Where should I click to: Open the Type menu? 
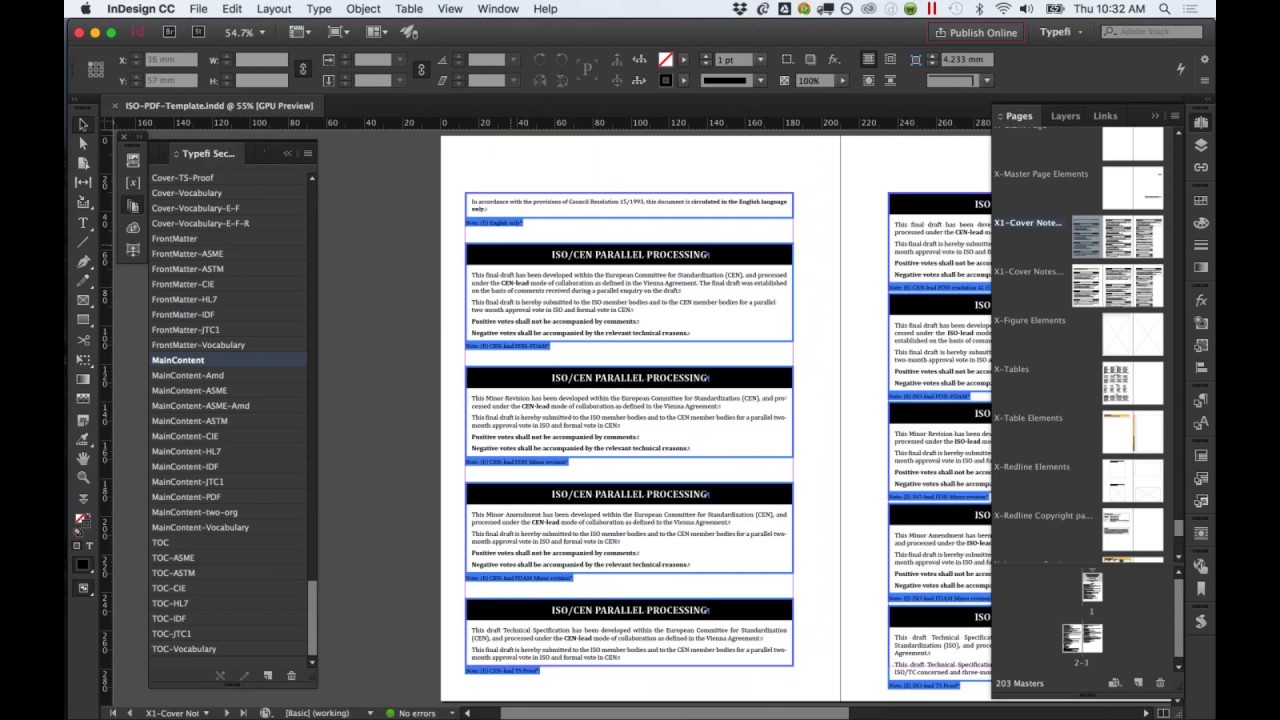tap(319, 9)
